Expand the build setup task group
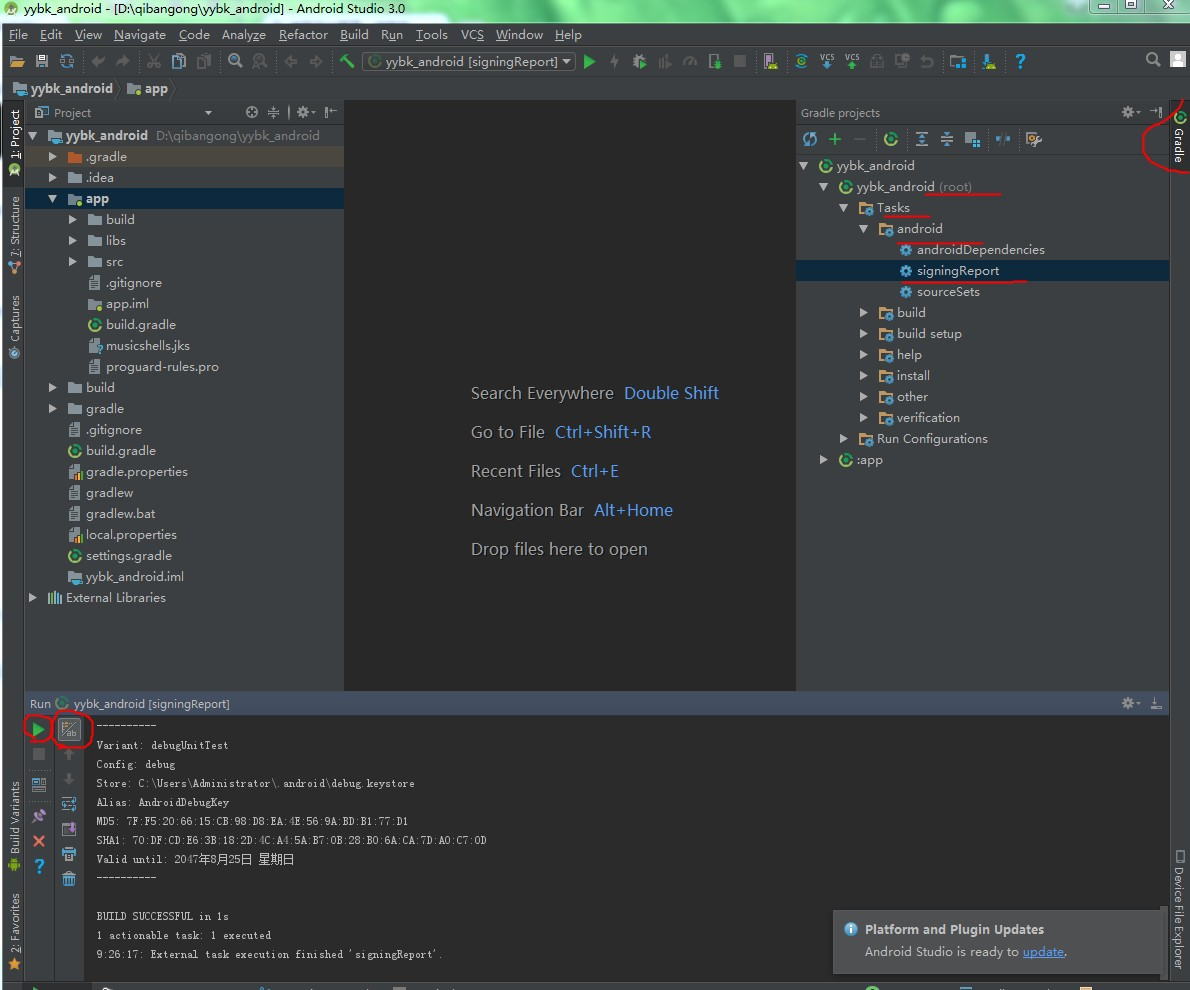Image resolution: width=1190 pixels, height=990 pixels. 864,334
